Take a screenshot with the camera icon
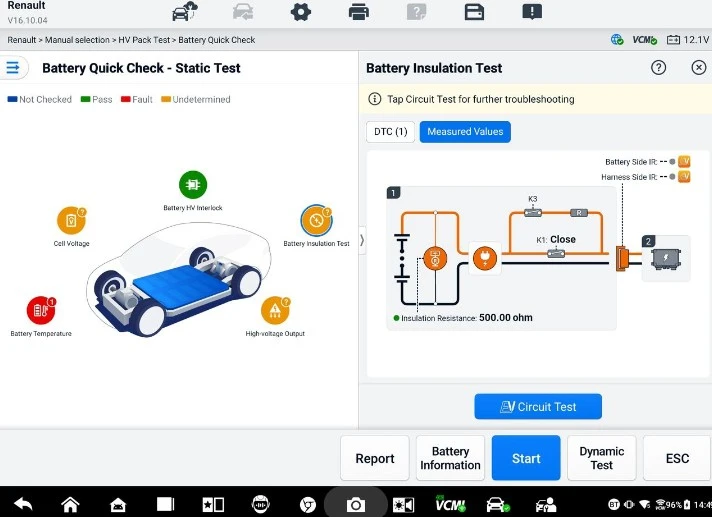This screenshot has width=712, height=517. coord(356,505)
